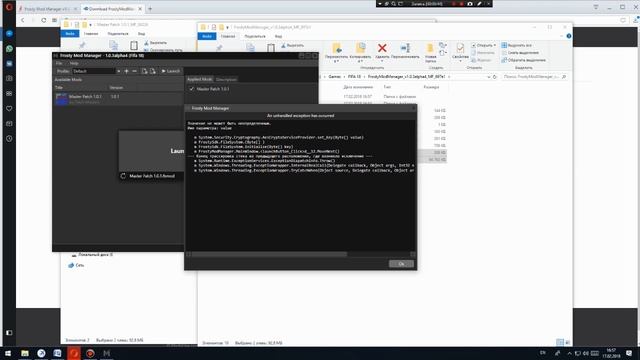Click the import mod file icon
This screenshot has width=640, height=360.
pyautogui.click(x=144, y=71)
